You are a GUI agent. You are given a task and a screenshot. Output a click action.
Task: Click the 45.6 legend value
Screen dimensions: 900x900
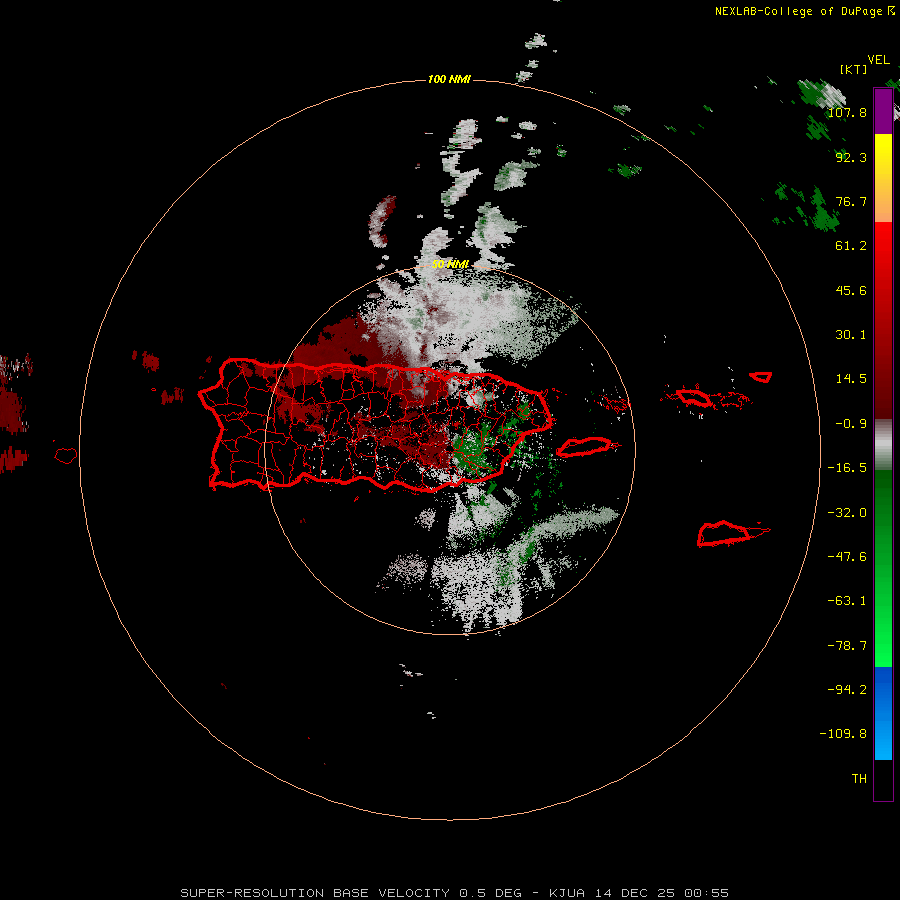point(851,290)
